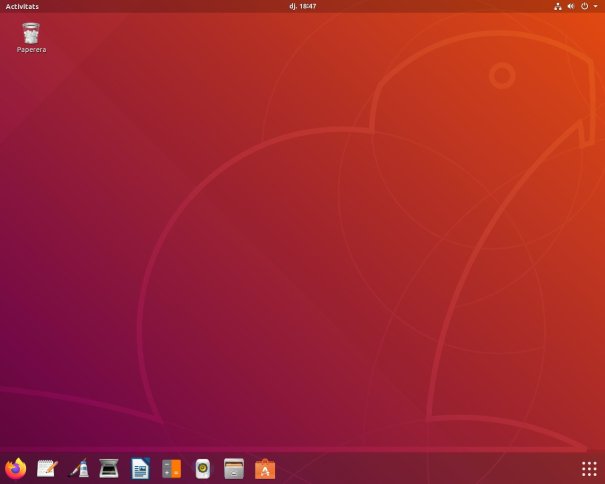This screenshot has width=605, height=484.
Task: Open the drawing app with paintbrush icon
Action: click(79, 469)
